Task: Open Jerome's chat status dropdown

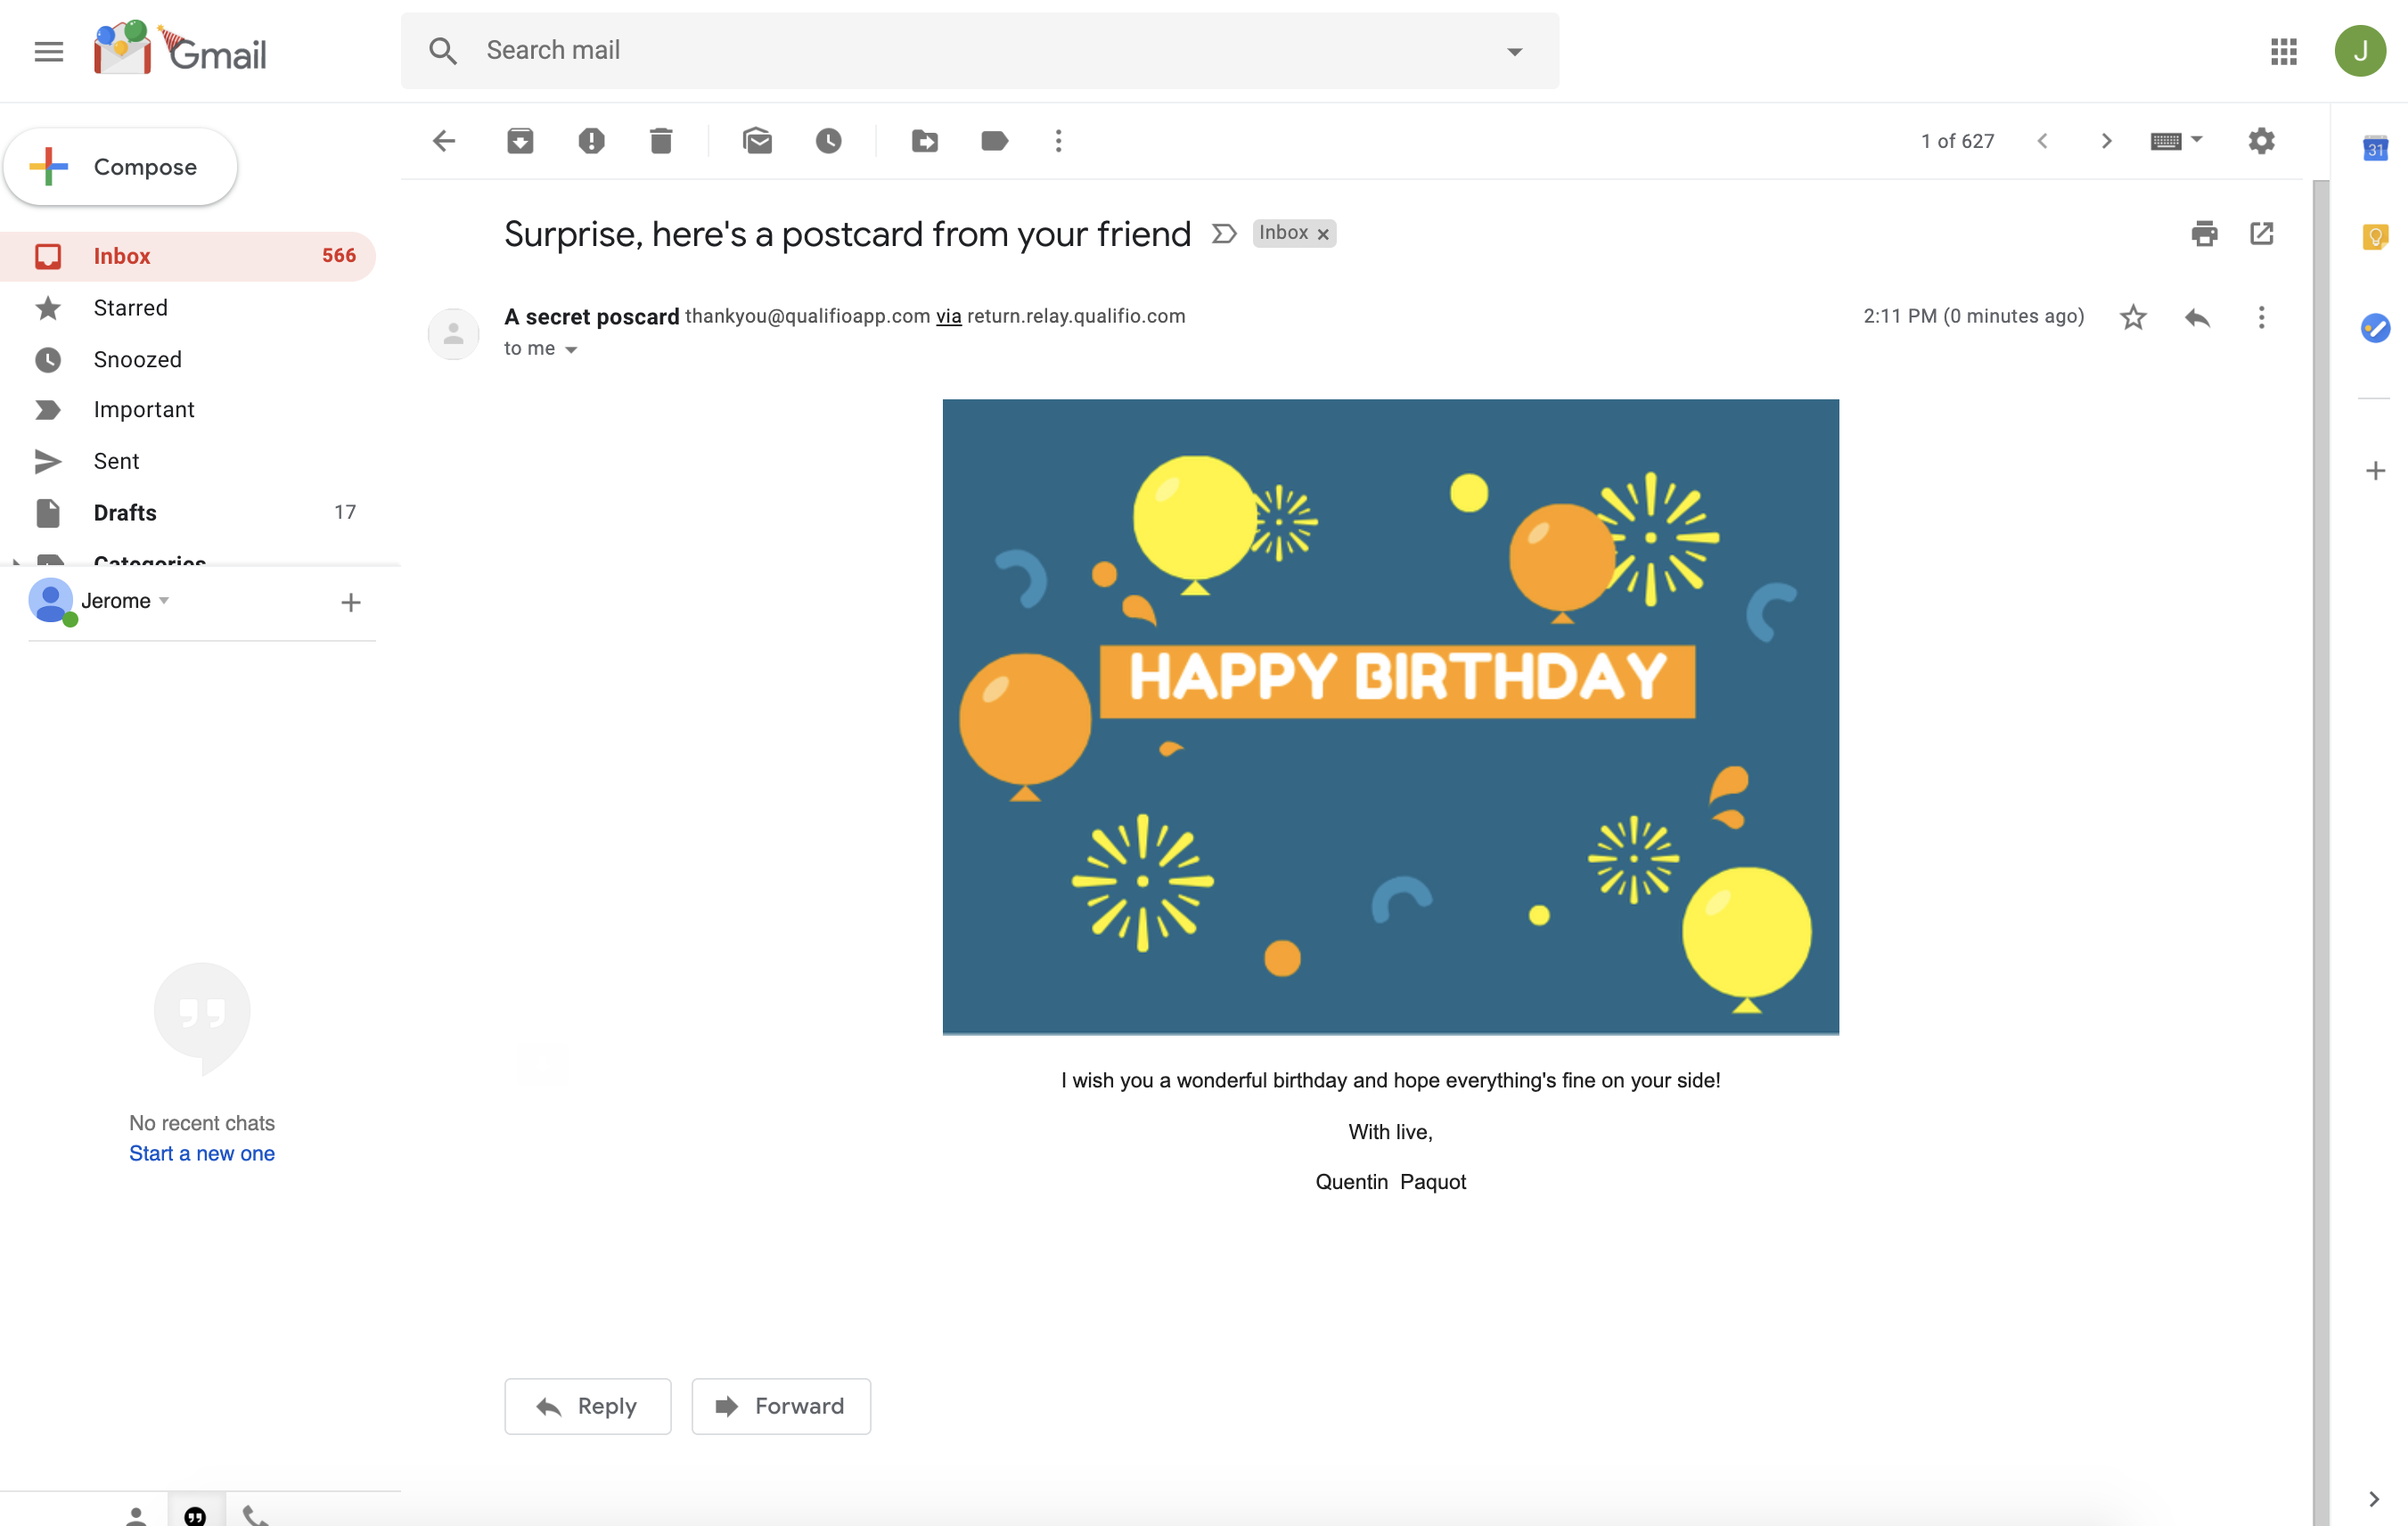Action: (x=164, y=601)
